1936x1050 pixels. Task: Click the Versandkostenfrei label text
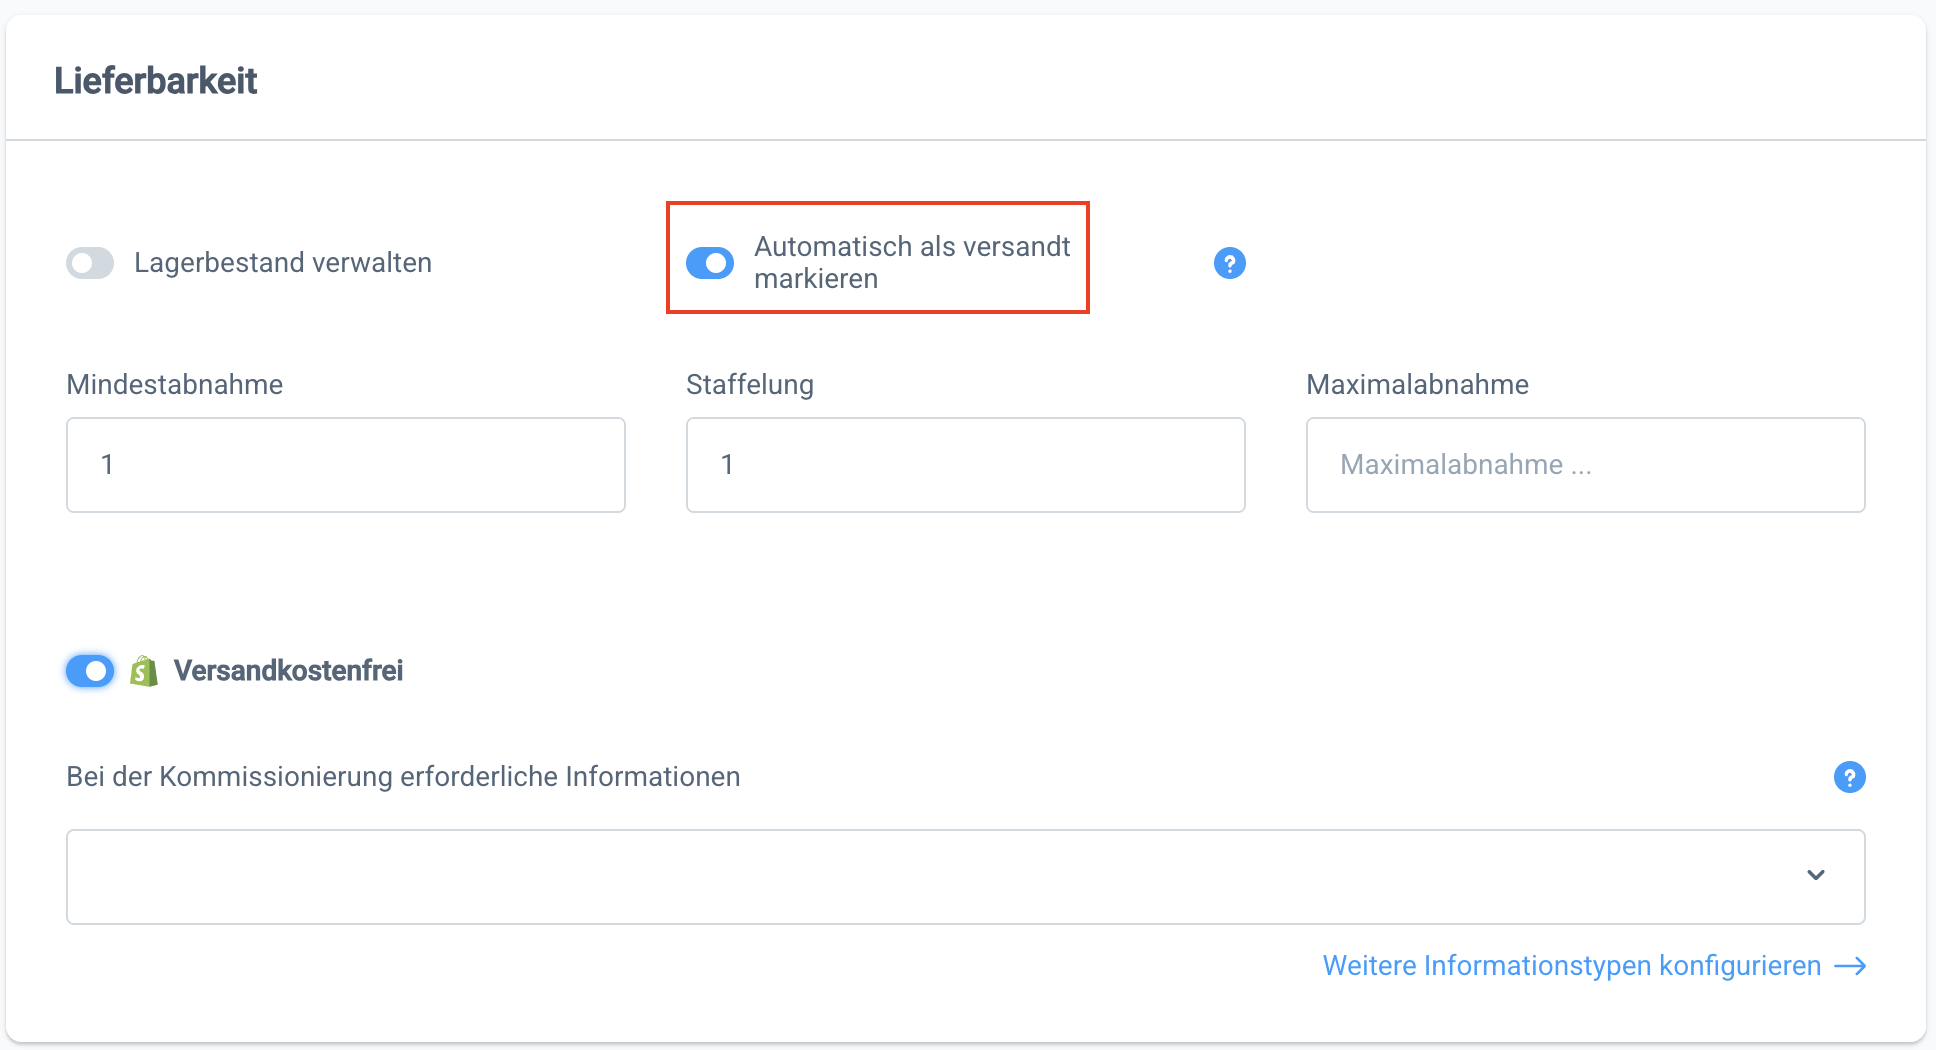(x=288, y=671)
